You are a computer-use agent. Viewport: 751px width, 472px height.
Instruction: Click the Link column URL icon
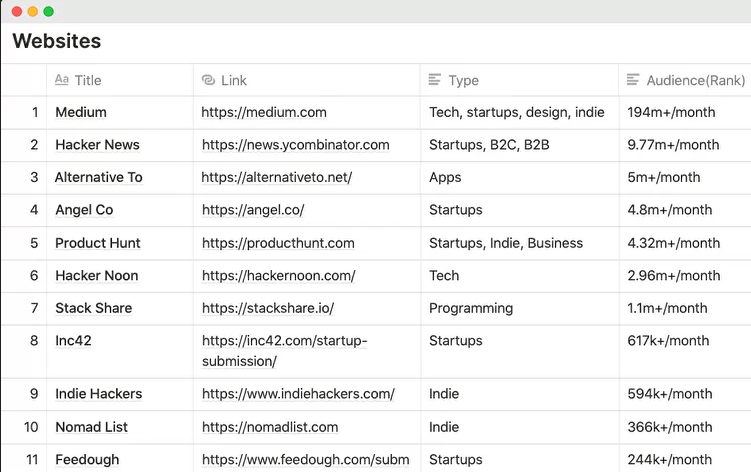(x=208, y=80)
